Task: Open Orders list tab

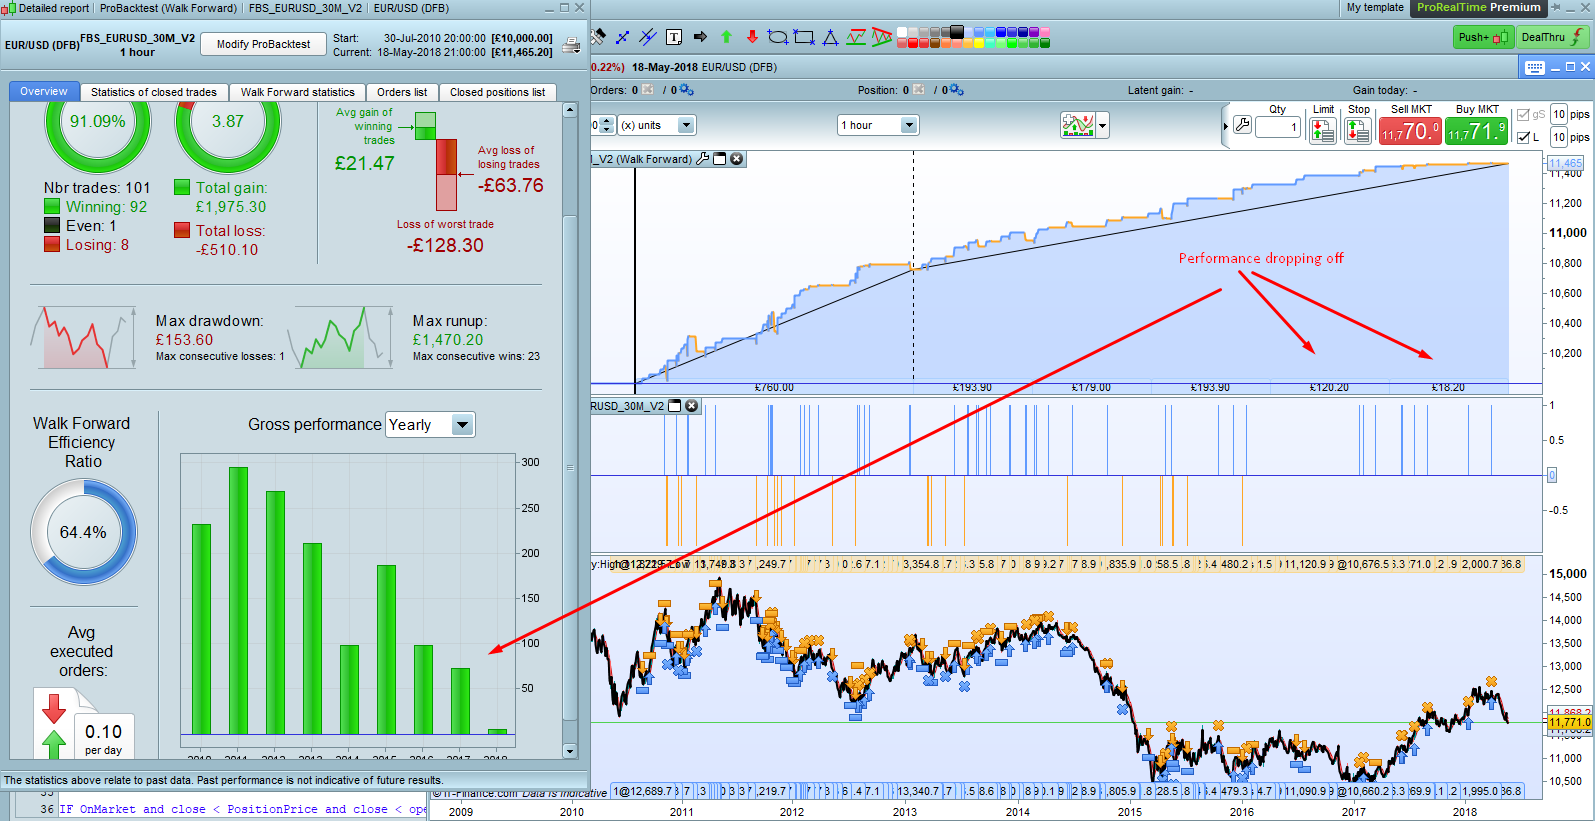Action: point(402,92)
